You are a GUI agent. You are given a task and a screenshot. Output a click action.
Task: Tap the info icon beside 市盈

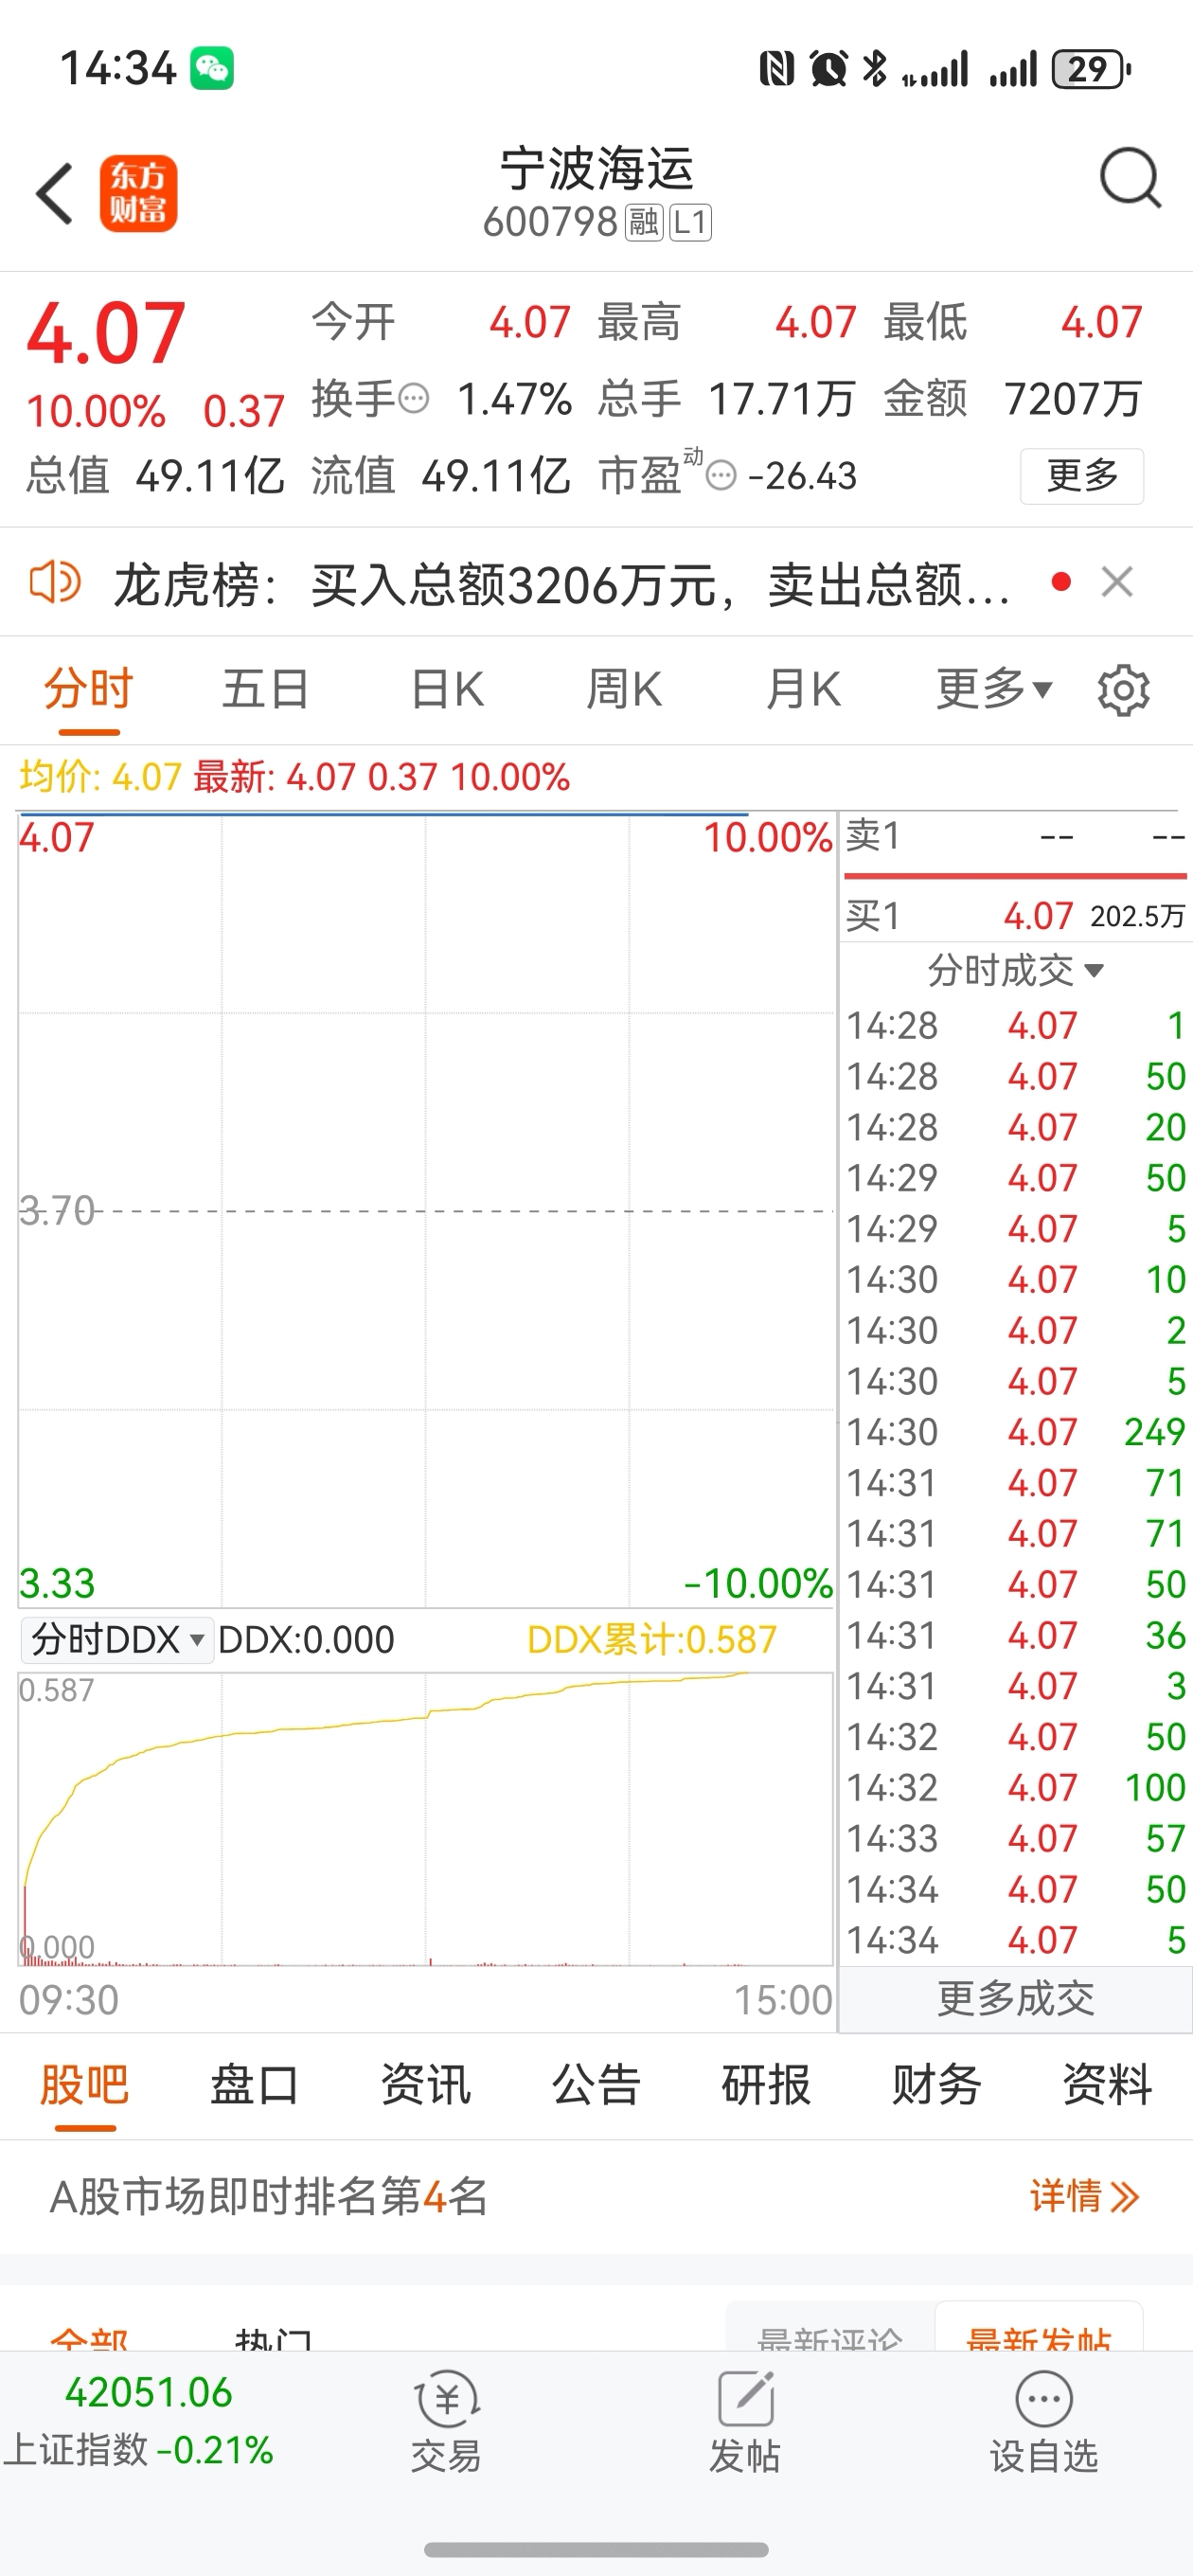point(721,475)
